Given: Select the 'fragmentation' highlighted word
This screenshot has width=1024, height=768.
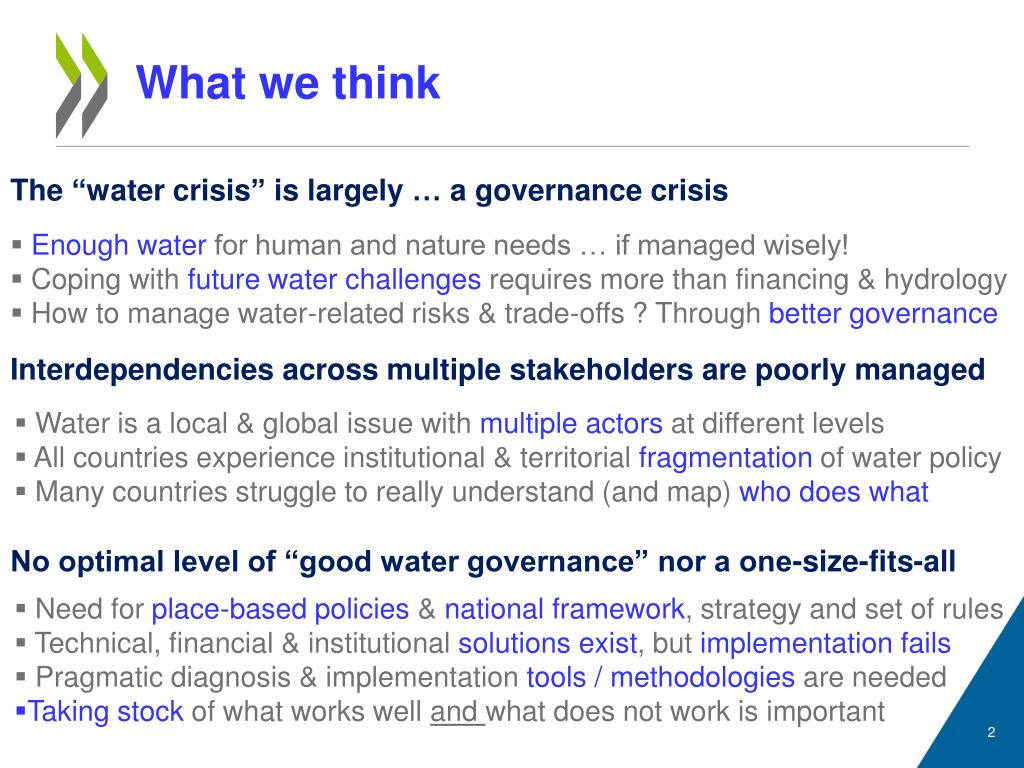Looking at the screenshot, I should [x=726, y=458].
